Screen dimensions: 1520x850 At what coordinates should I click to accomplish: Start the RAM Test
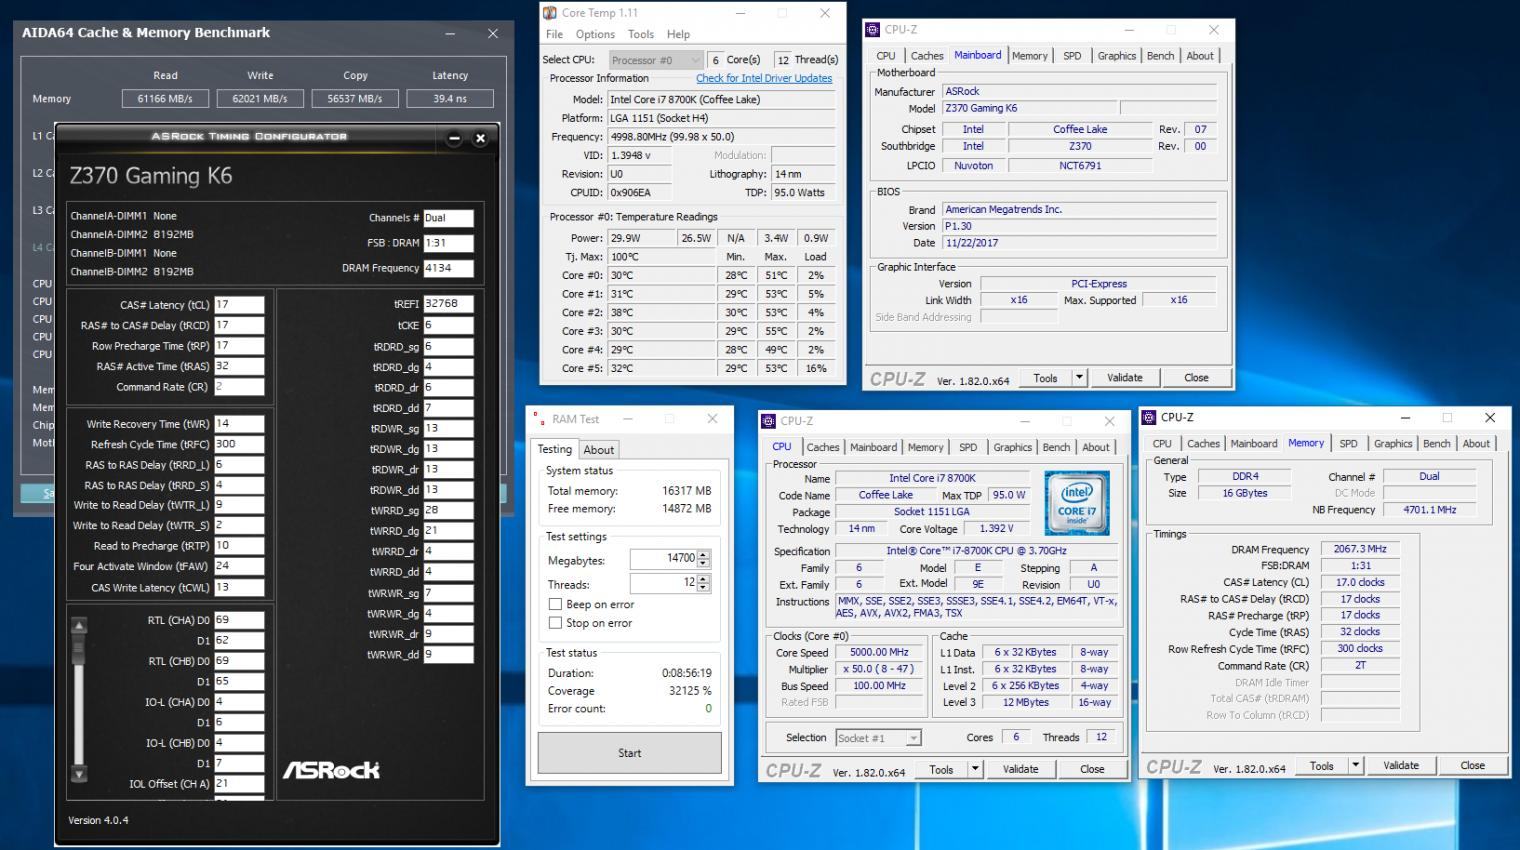(629, 753)
